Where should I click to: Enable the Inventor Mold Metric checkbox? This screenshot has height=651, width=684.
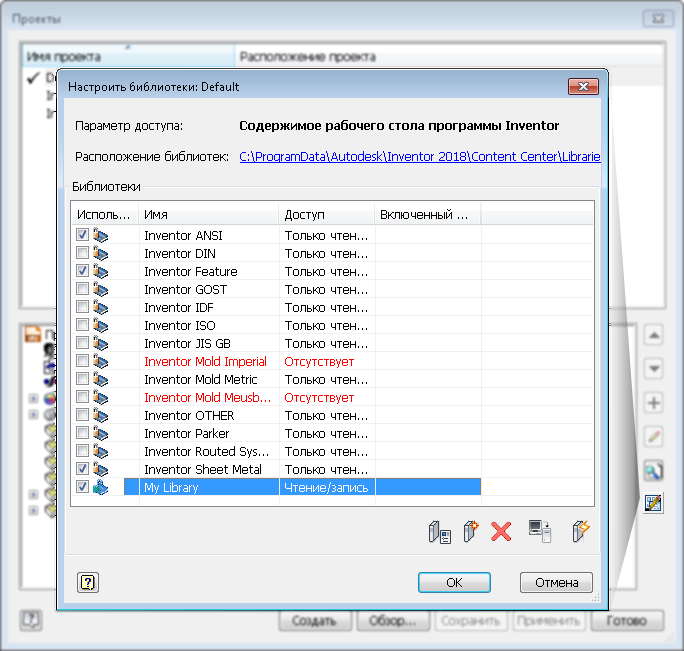(x=82, y=378)
